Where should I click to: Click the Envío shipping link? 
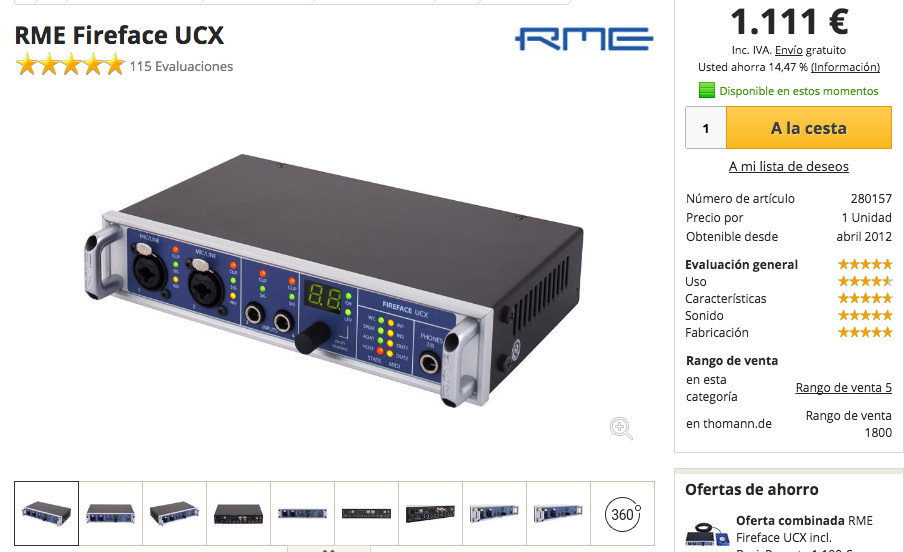pos(789,50)
